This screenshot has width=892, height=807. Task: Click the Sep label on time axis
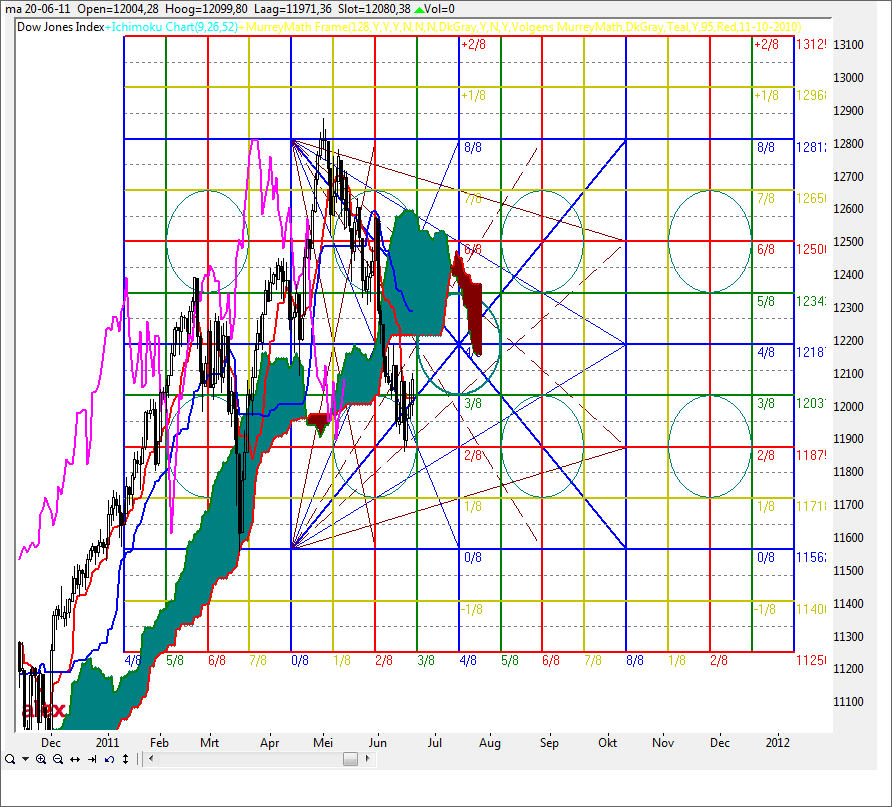[x=549, y=743]
